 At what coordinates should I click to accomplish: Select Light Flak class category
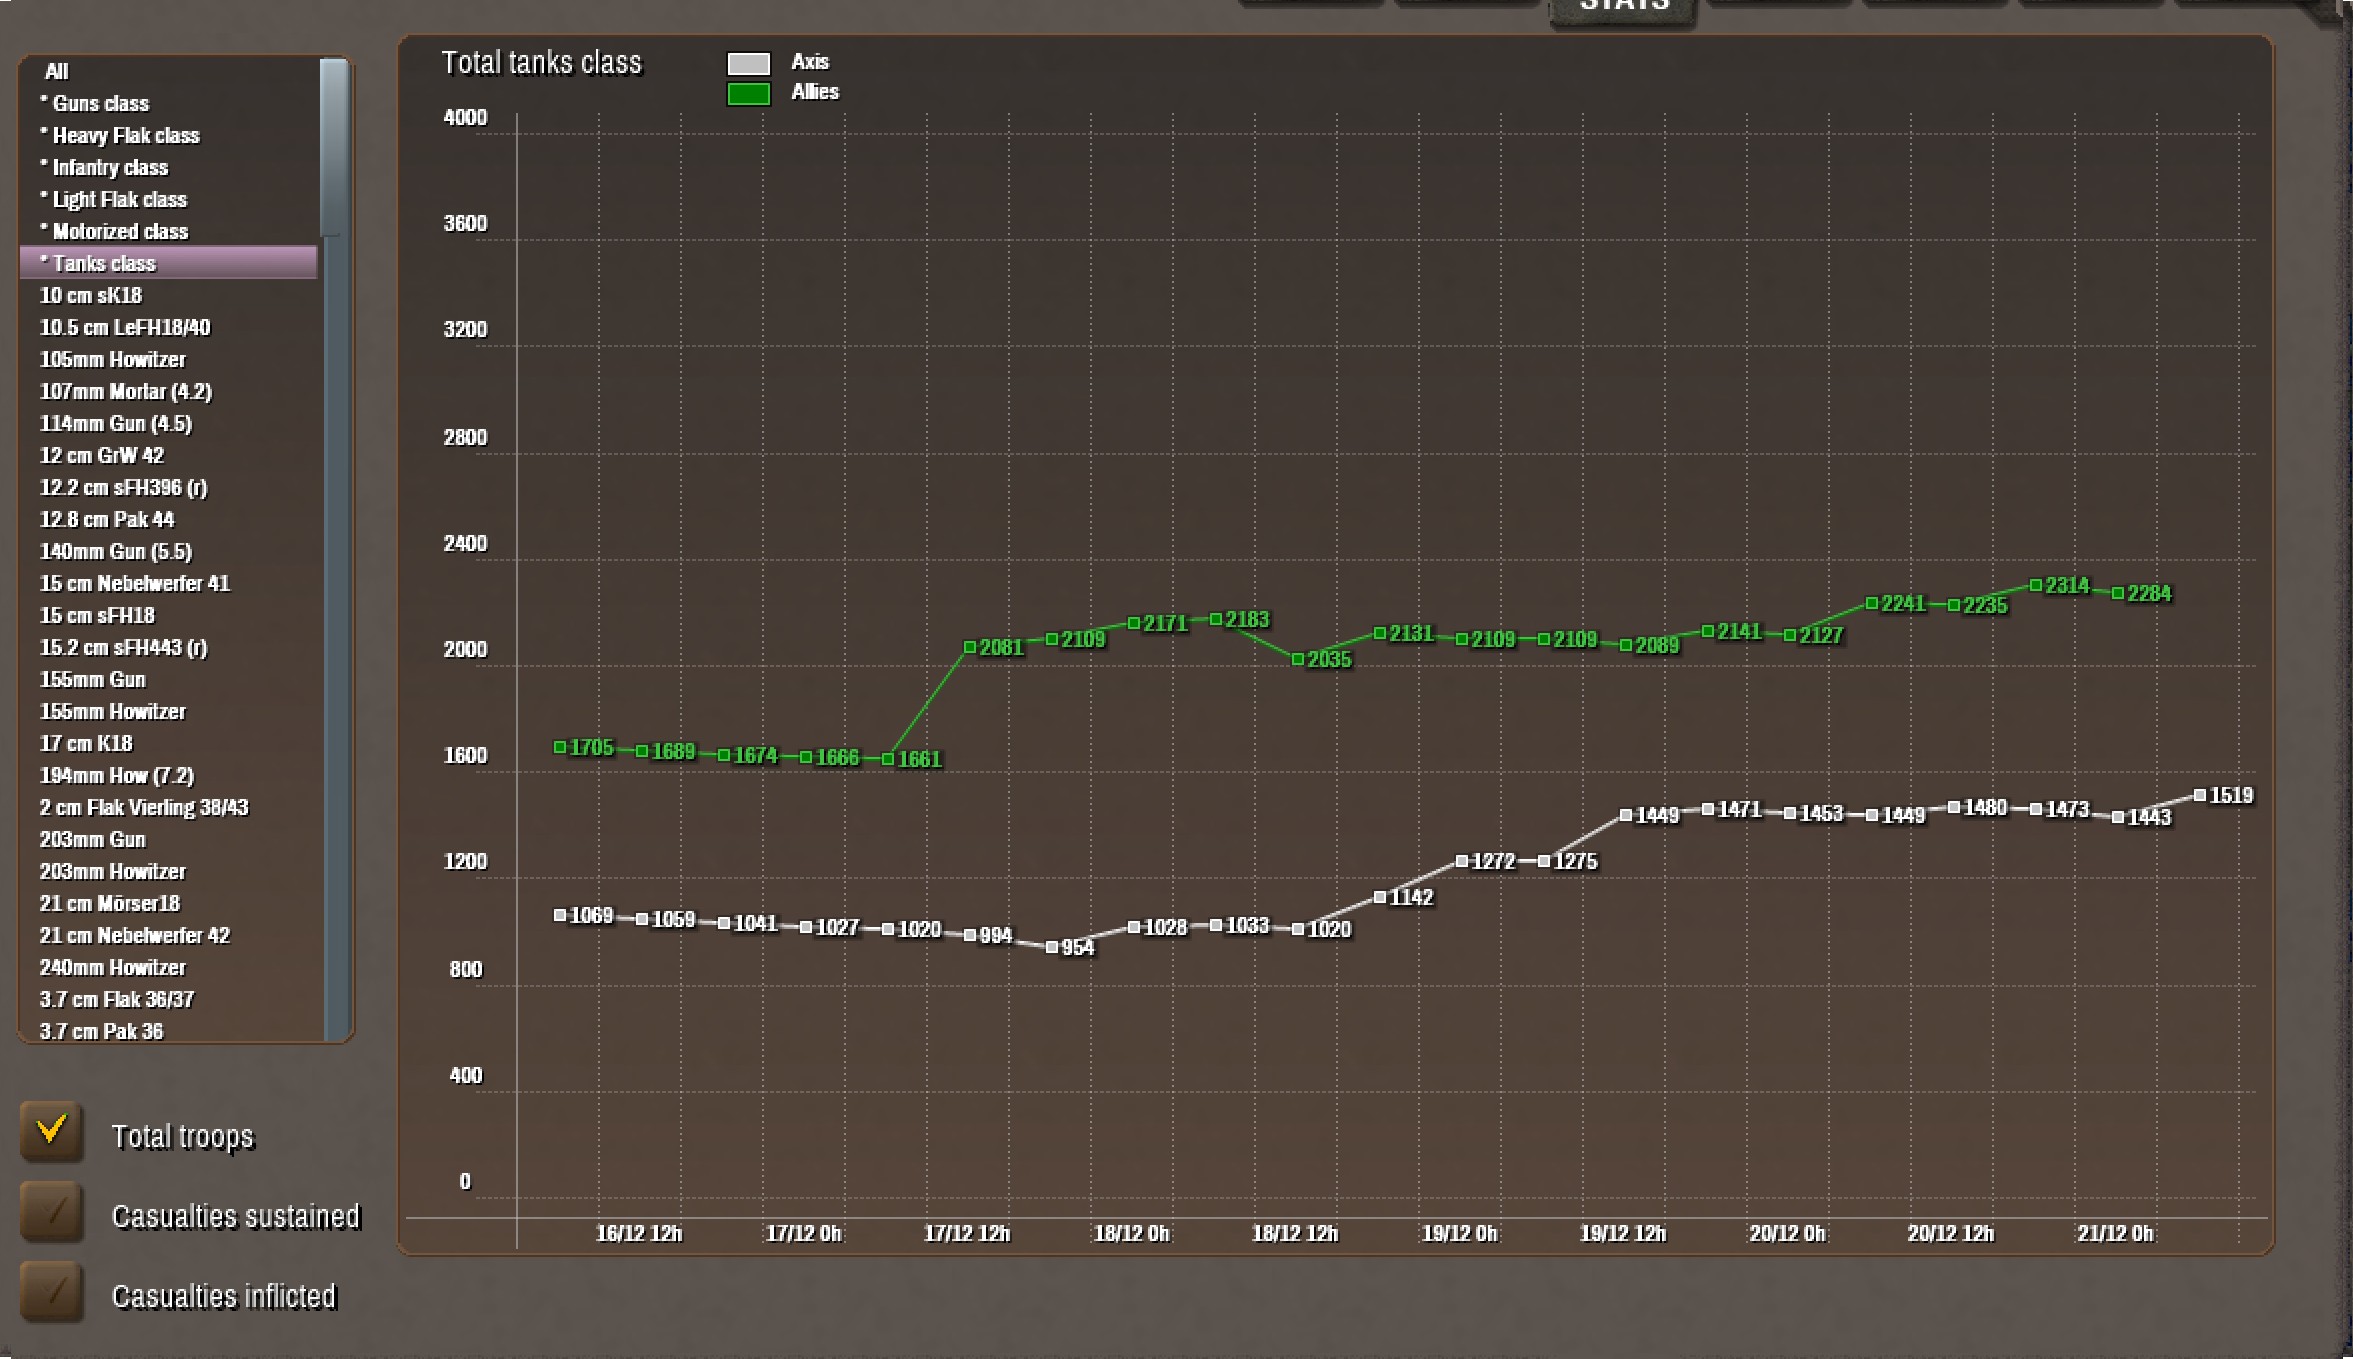click(x=119, y=199)
